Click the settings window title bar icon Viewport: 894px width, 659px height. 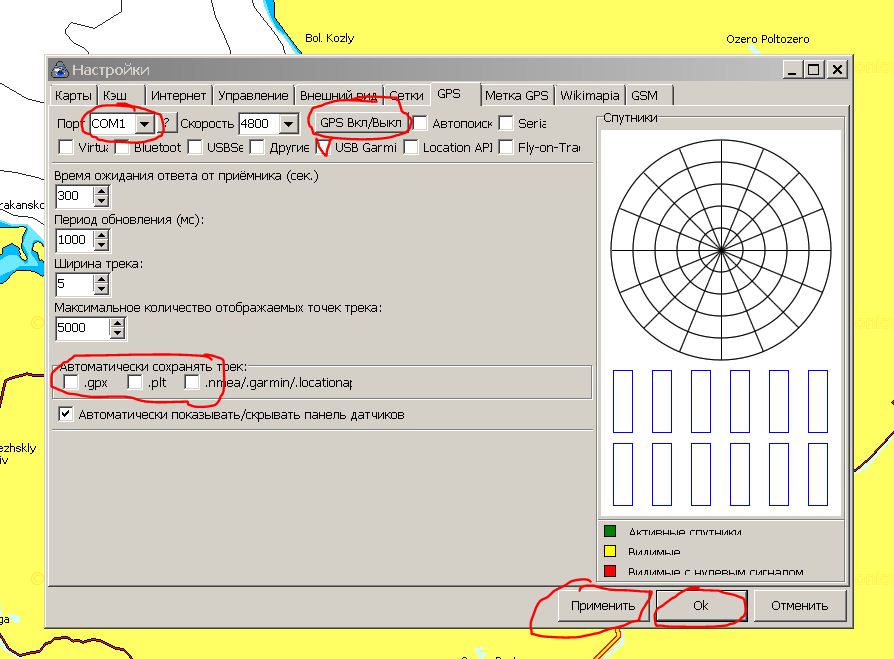(60, 69)
